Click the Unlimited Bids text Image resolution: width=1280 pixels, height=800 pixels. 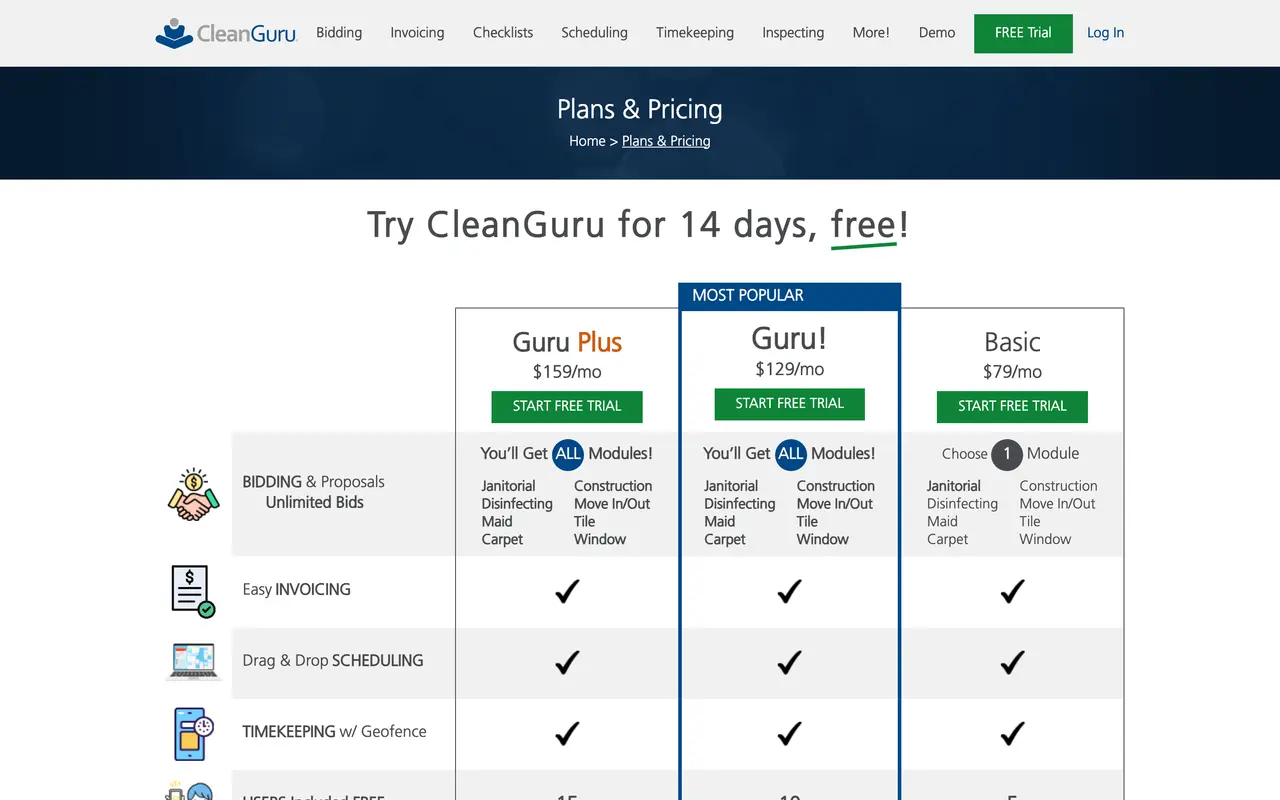click(314, 503)
